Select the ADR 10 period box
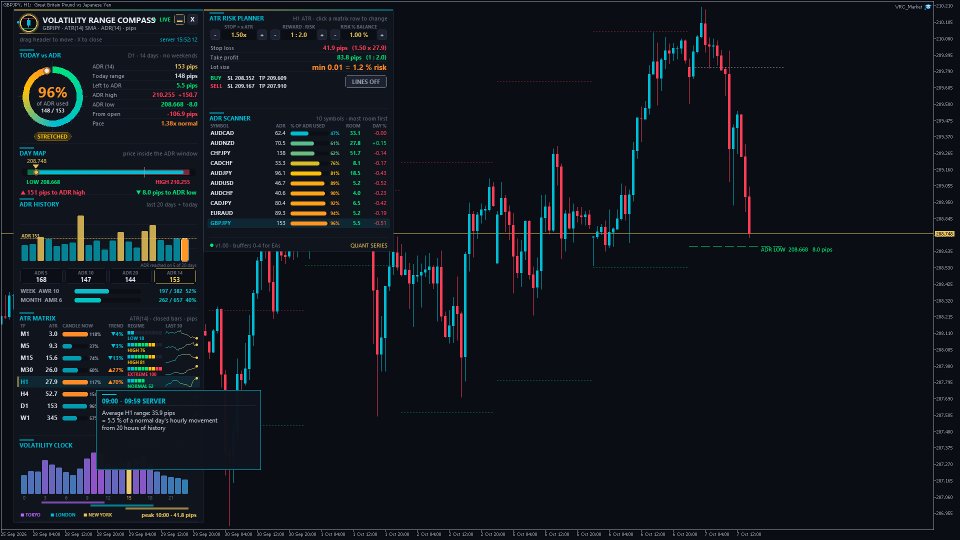 [x=86, y=277]
